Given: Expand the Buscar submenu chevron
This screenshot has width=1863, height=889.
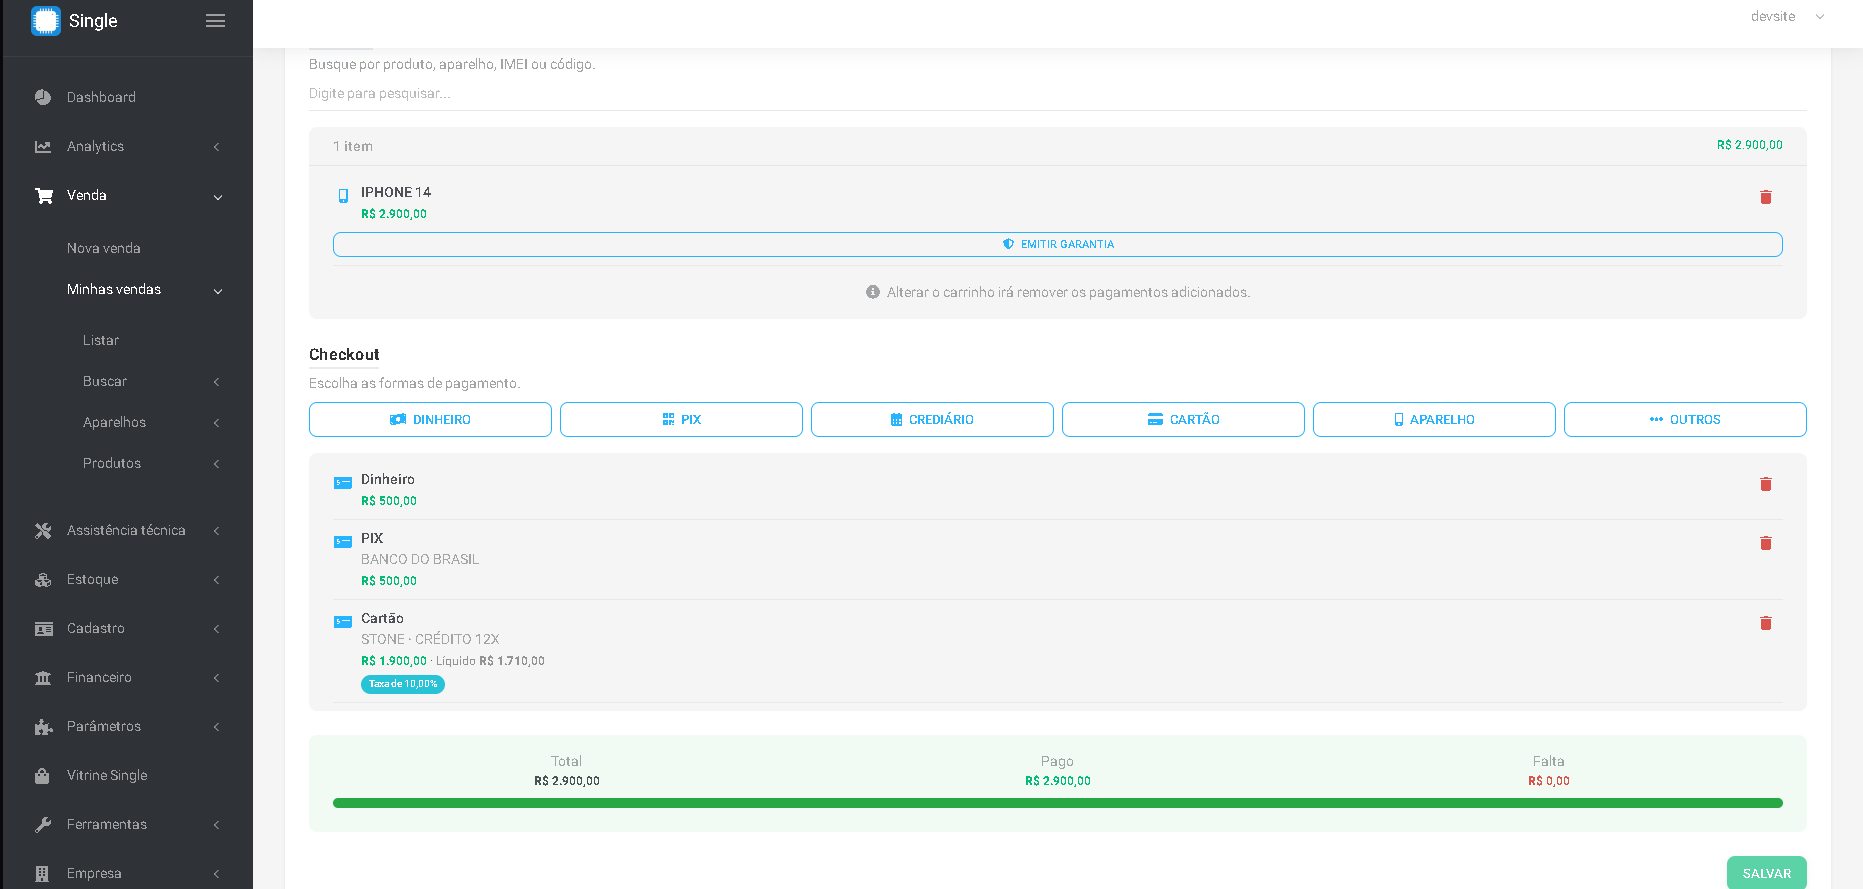Looking at the screenshot, I should (x=217, y=382).
